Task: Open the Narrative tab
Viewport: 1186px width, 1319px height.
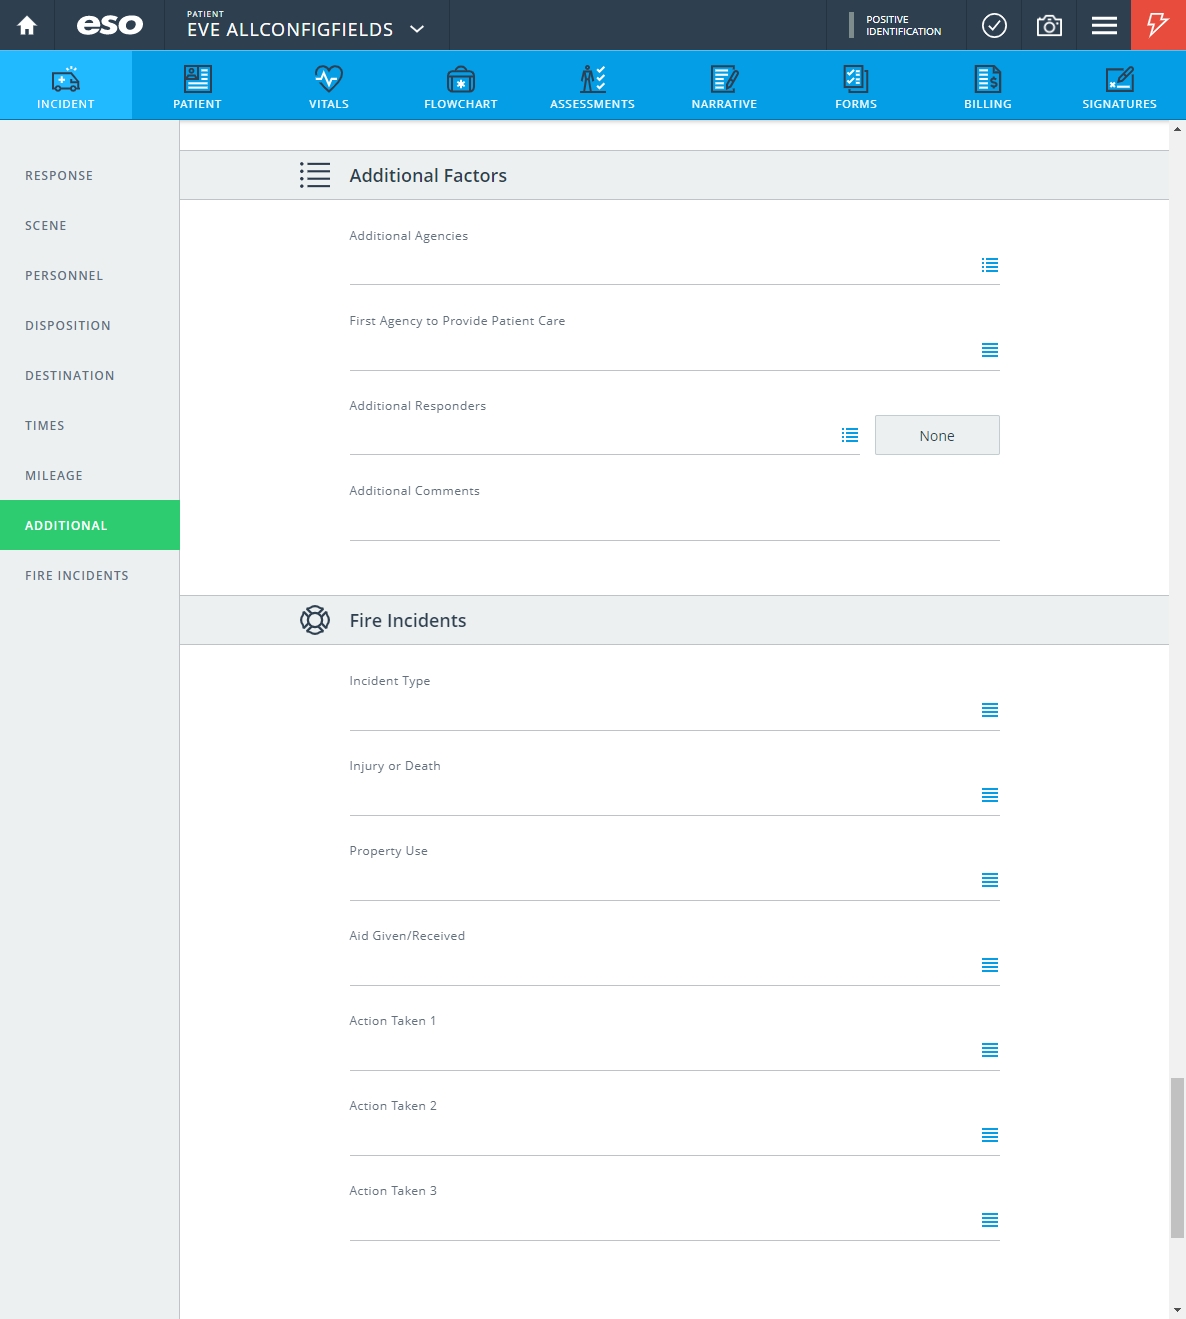Action: [x=724, y=86]
